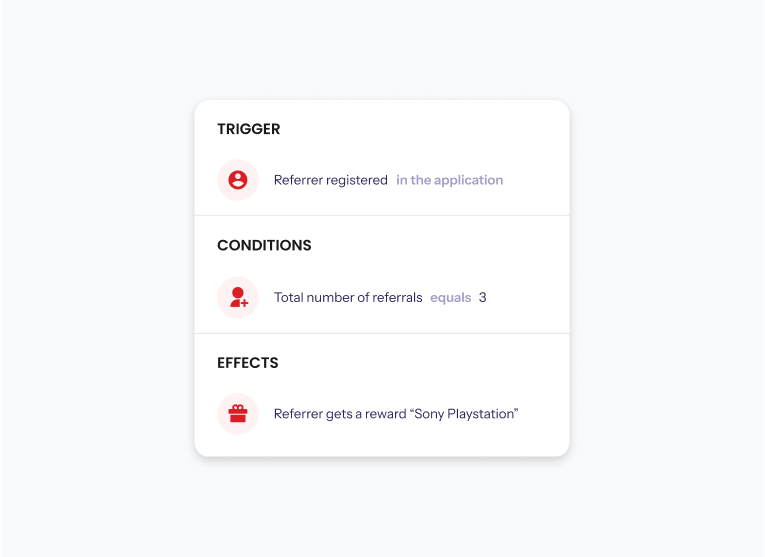Select the TRIGGER section heading
The height and width of the screenshot is (557, 765).
coord(249,129)
